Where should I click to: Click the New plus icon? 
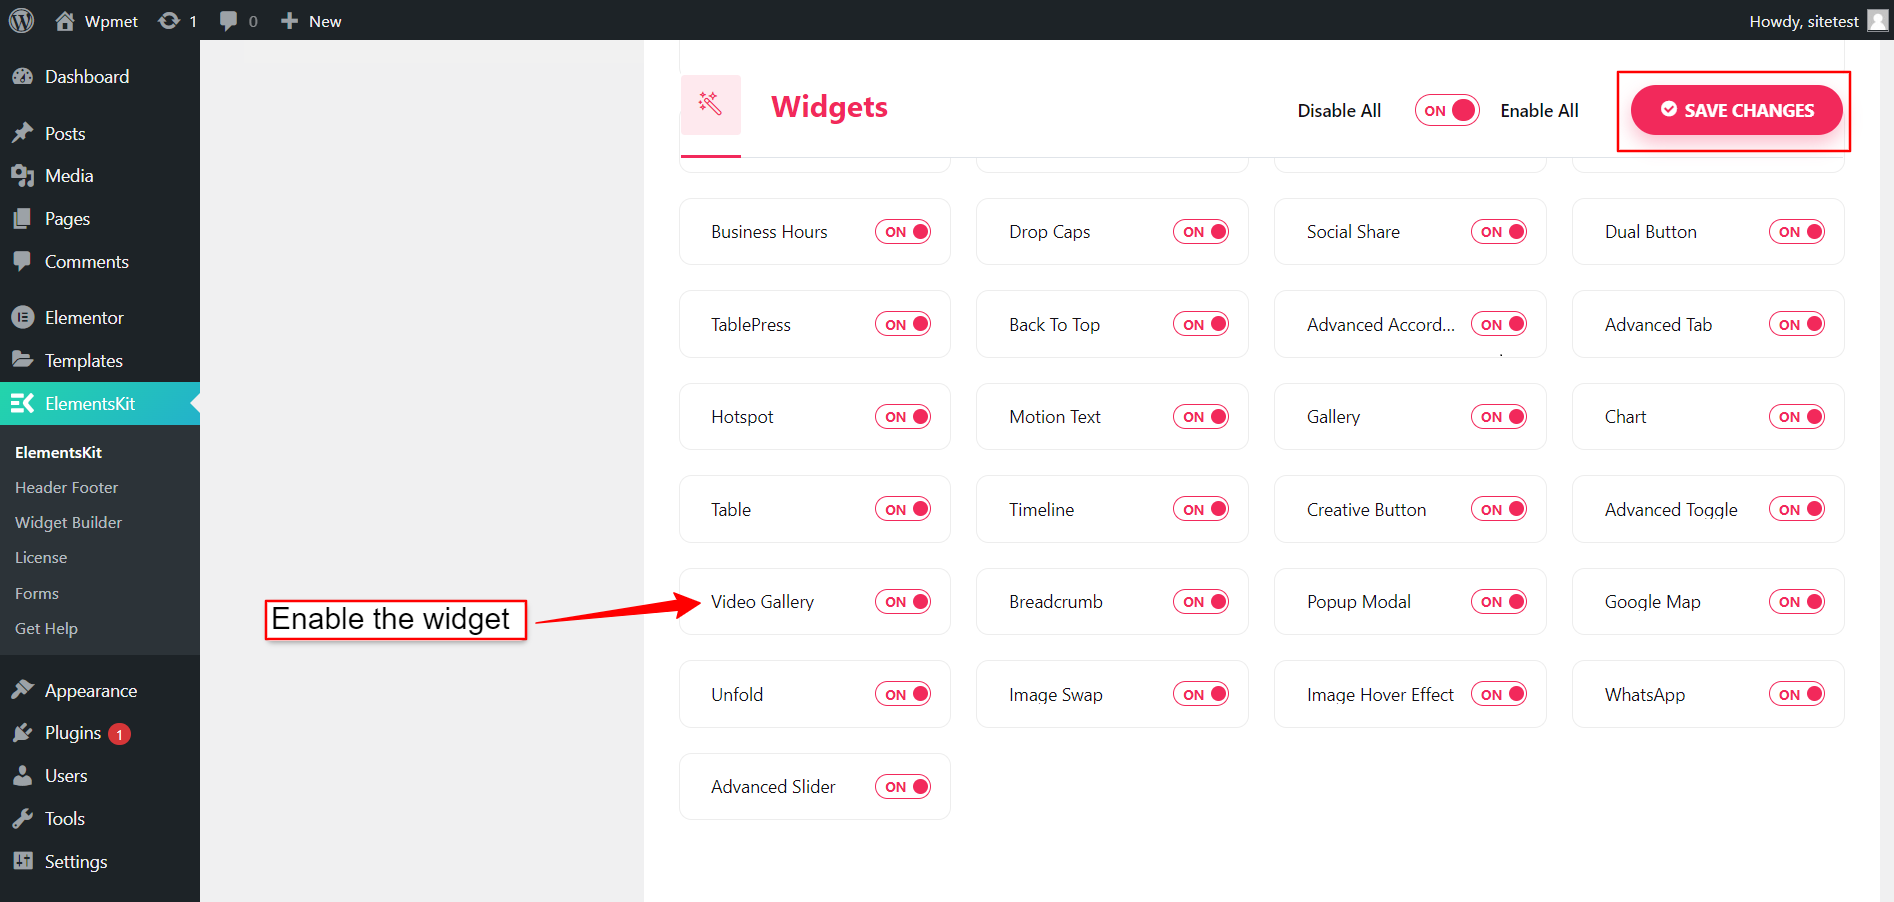coord(289,21)
